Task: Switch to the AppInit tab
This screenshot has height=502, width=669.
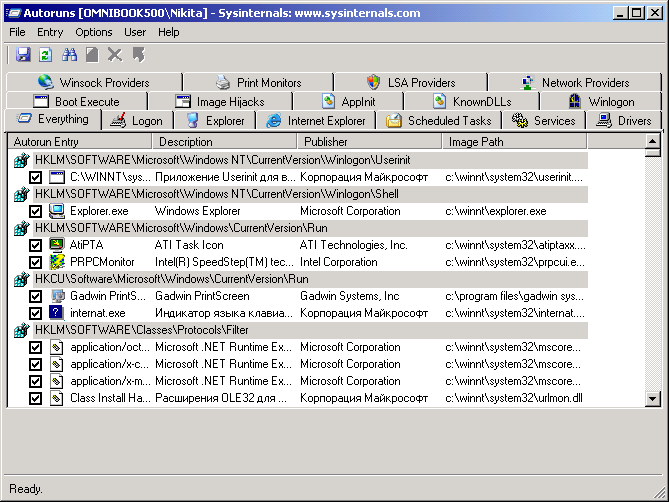Action: click(348, 102)
